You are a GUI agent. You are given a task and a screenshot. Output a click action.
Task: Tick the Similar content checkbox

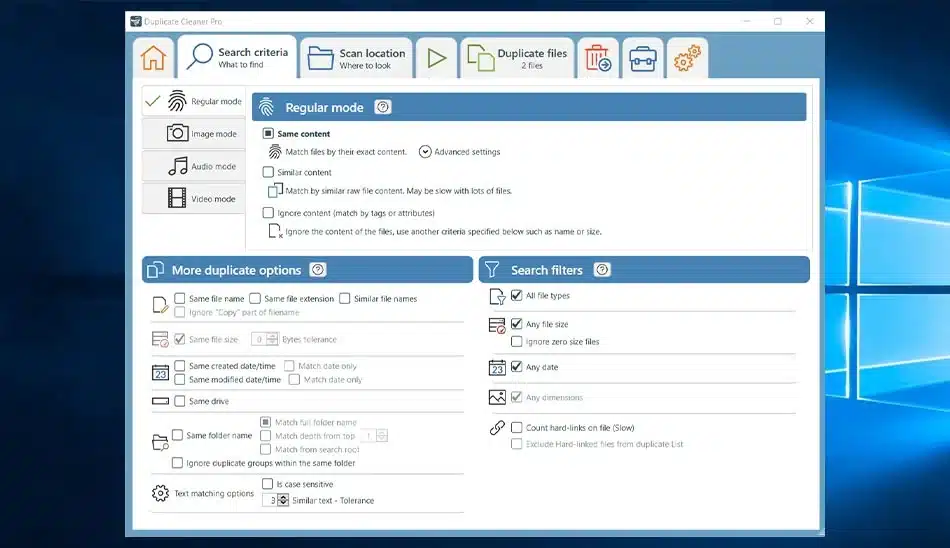(268, 173)
